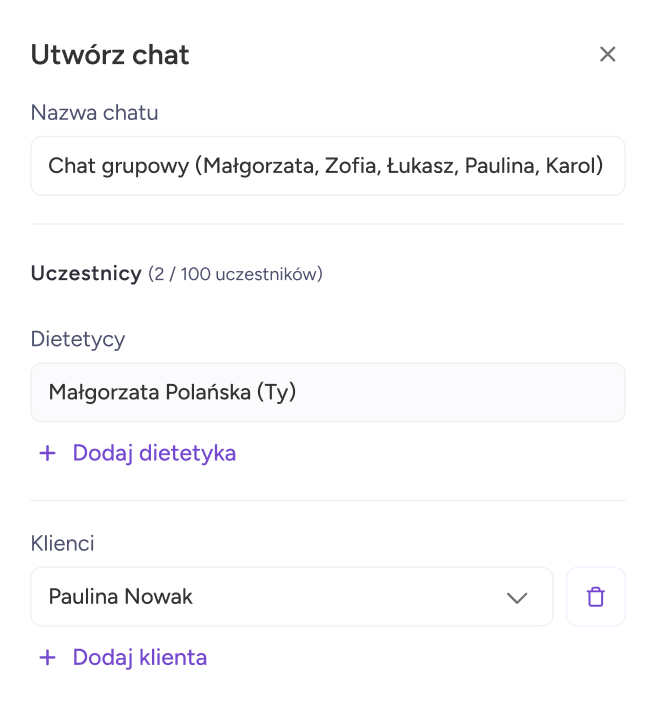Click the Klienci label
This screenshot has width=656, height=719.
63,544
